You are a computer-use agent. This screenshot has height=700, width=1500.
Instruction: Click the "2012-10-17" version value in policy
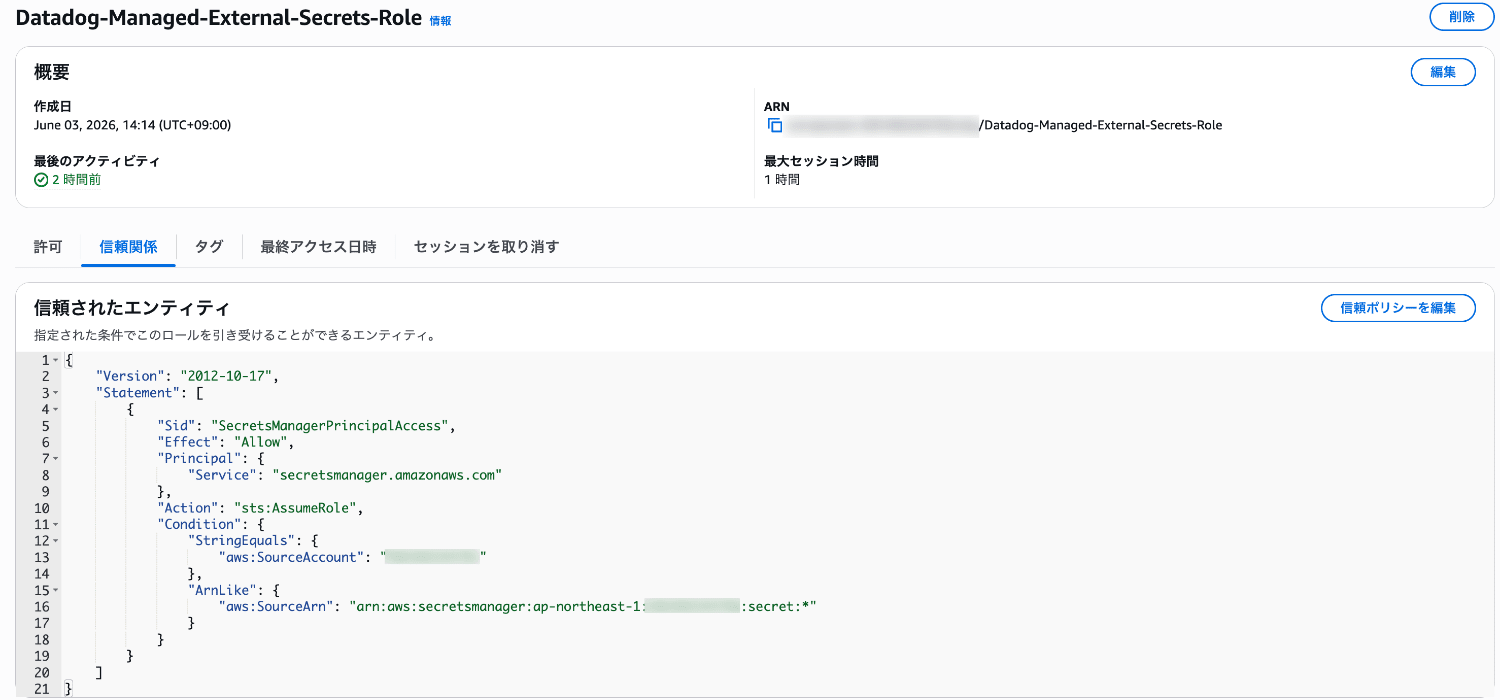[x=227, y=376]
